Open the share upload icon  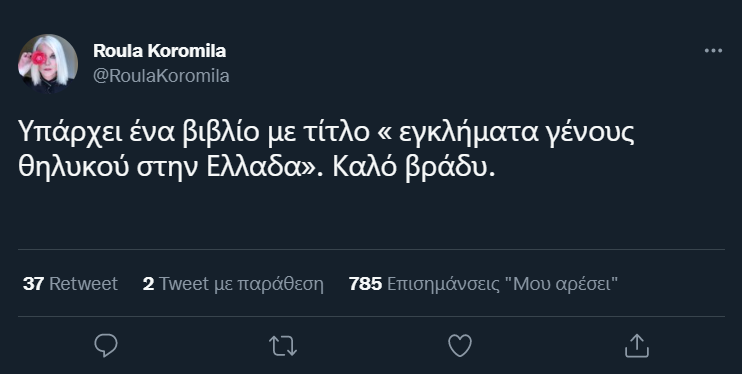coord(636,346)
